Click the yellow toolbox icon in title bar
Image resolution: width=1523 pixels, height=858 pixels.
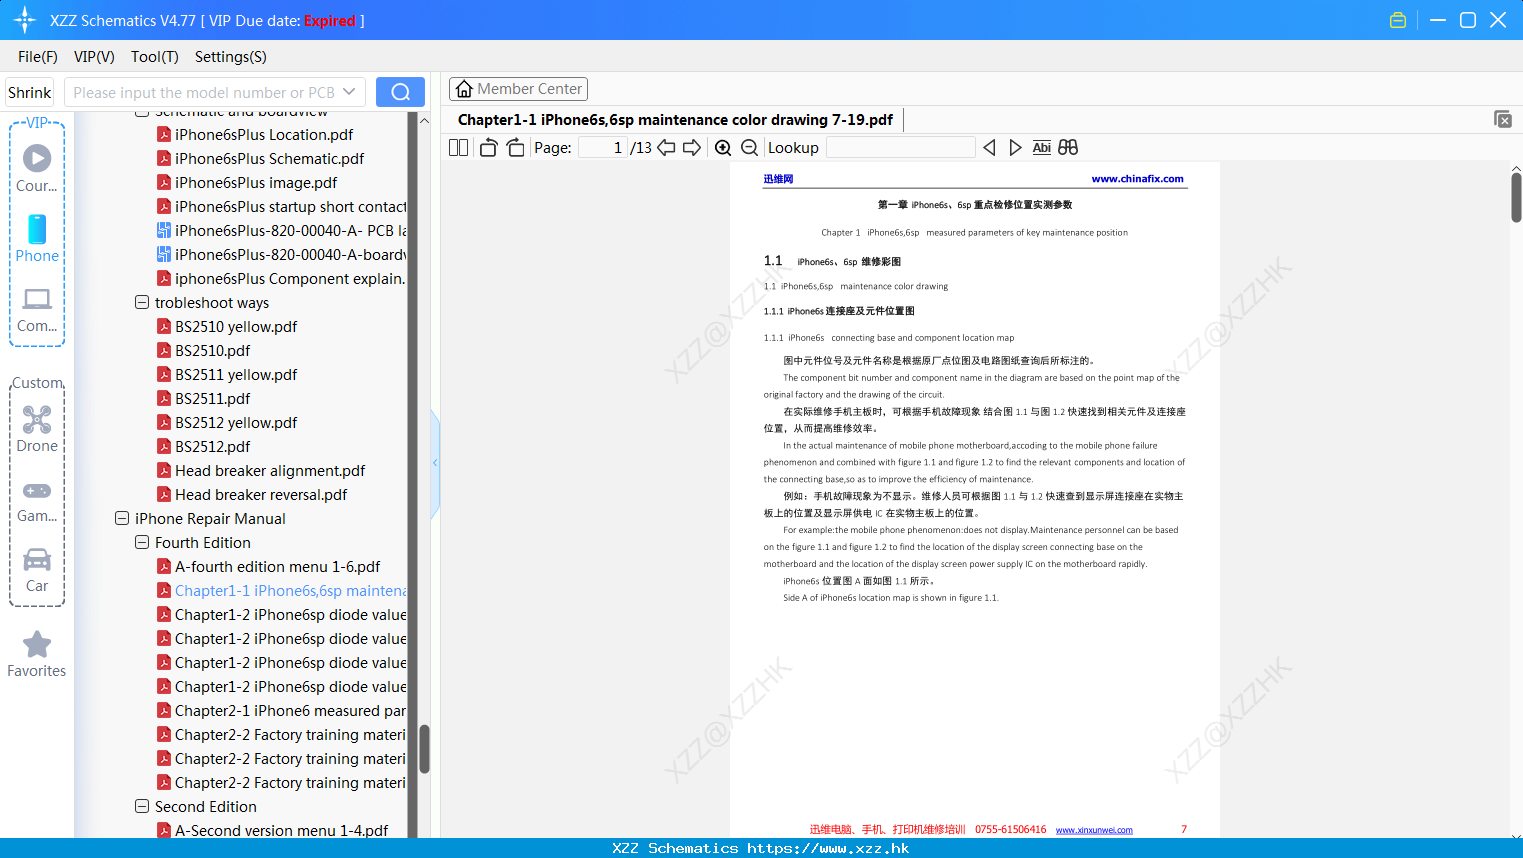pyautogui.click(x=1398, y=20)
